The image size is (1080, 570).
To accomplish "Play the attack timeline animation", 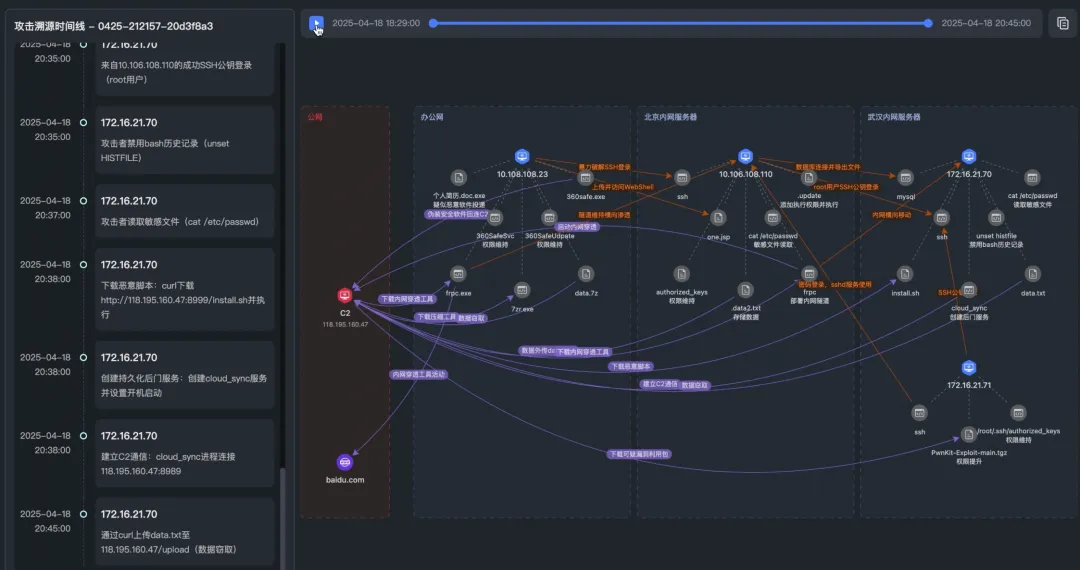I will (316, 23).
